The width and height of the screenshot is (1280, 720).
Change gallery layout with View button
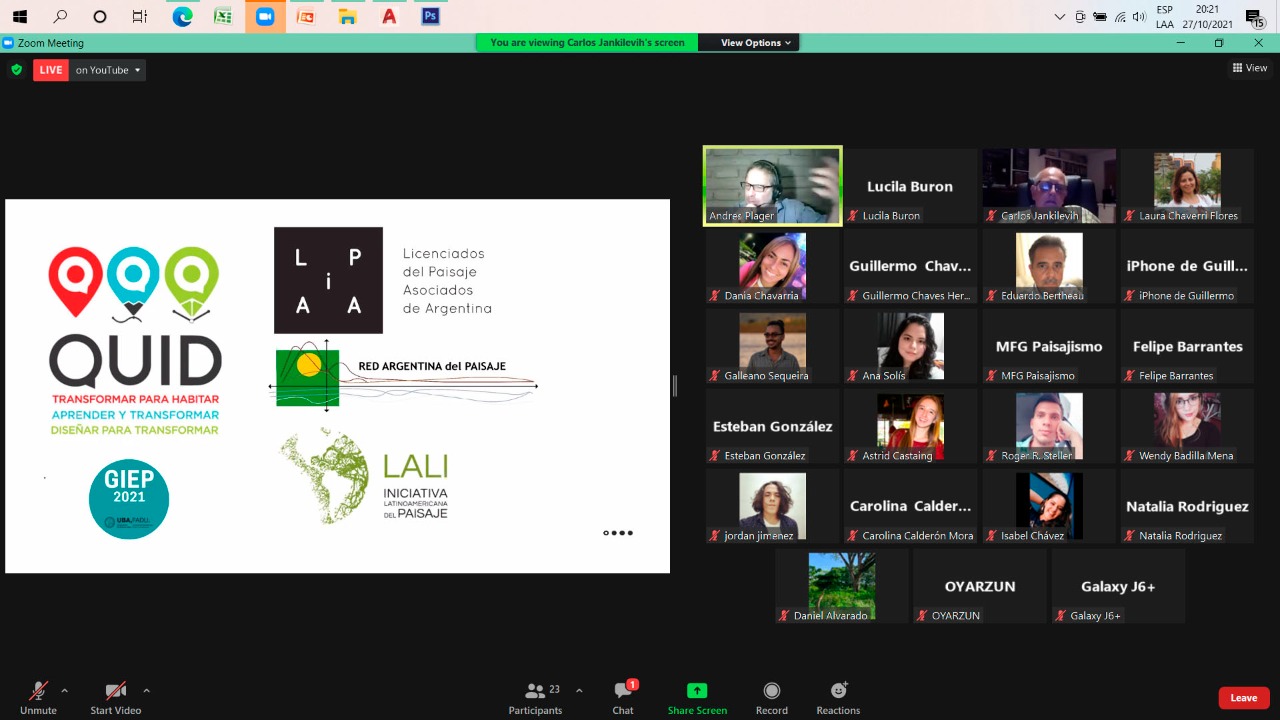1250,68
